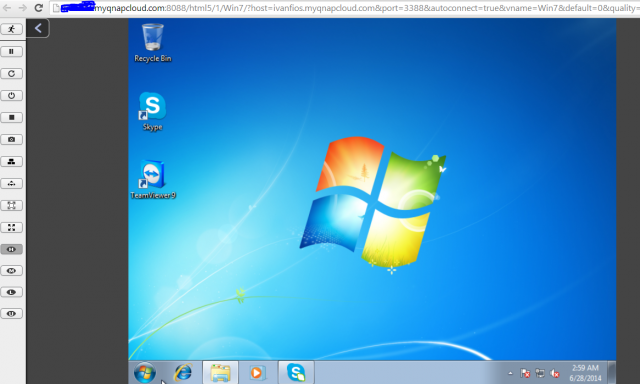Launch Internet Explorer from the taskbar
The height and width of the screenshot is (384, 640).
[x=183, y=373]
